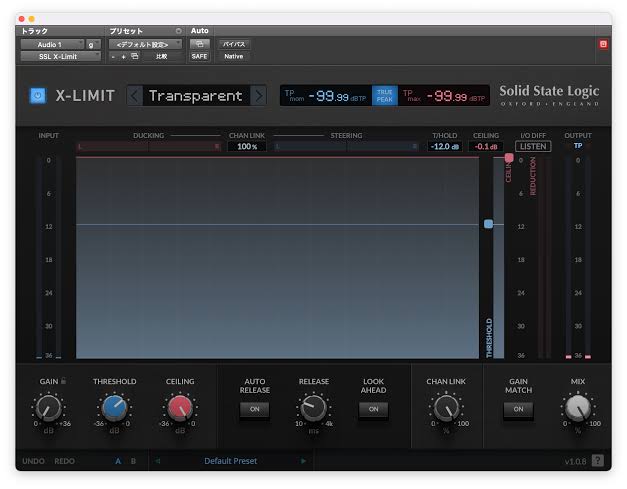Select previous preset minus button
Screen dimensions: 627x489
pyautogui.click(x=113, y=57)
